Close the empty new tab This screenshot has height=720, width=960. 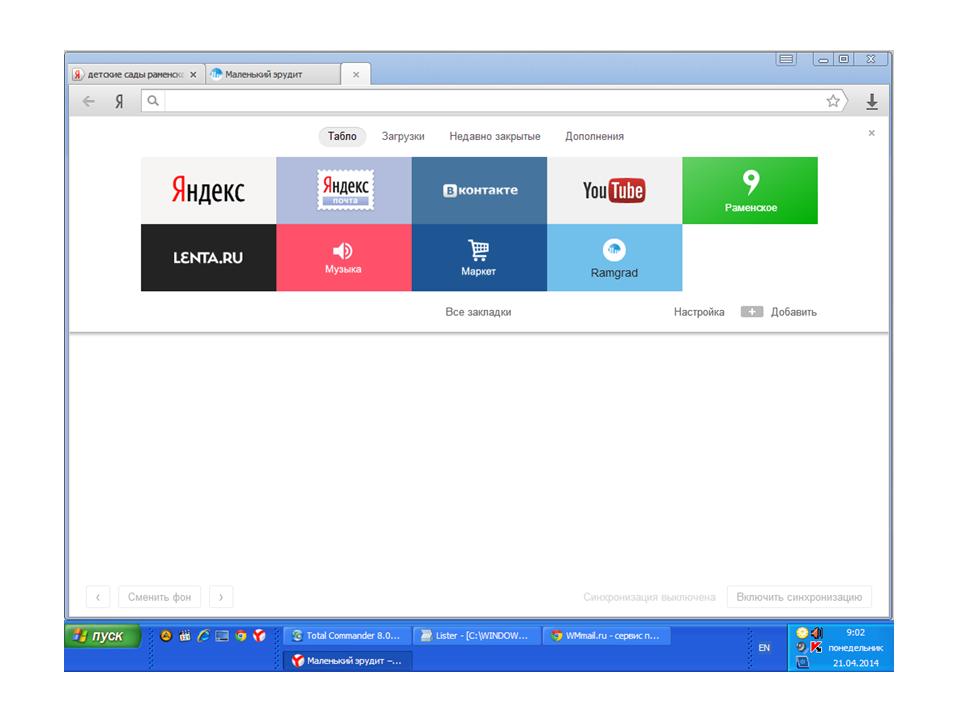click(356, 75)
